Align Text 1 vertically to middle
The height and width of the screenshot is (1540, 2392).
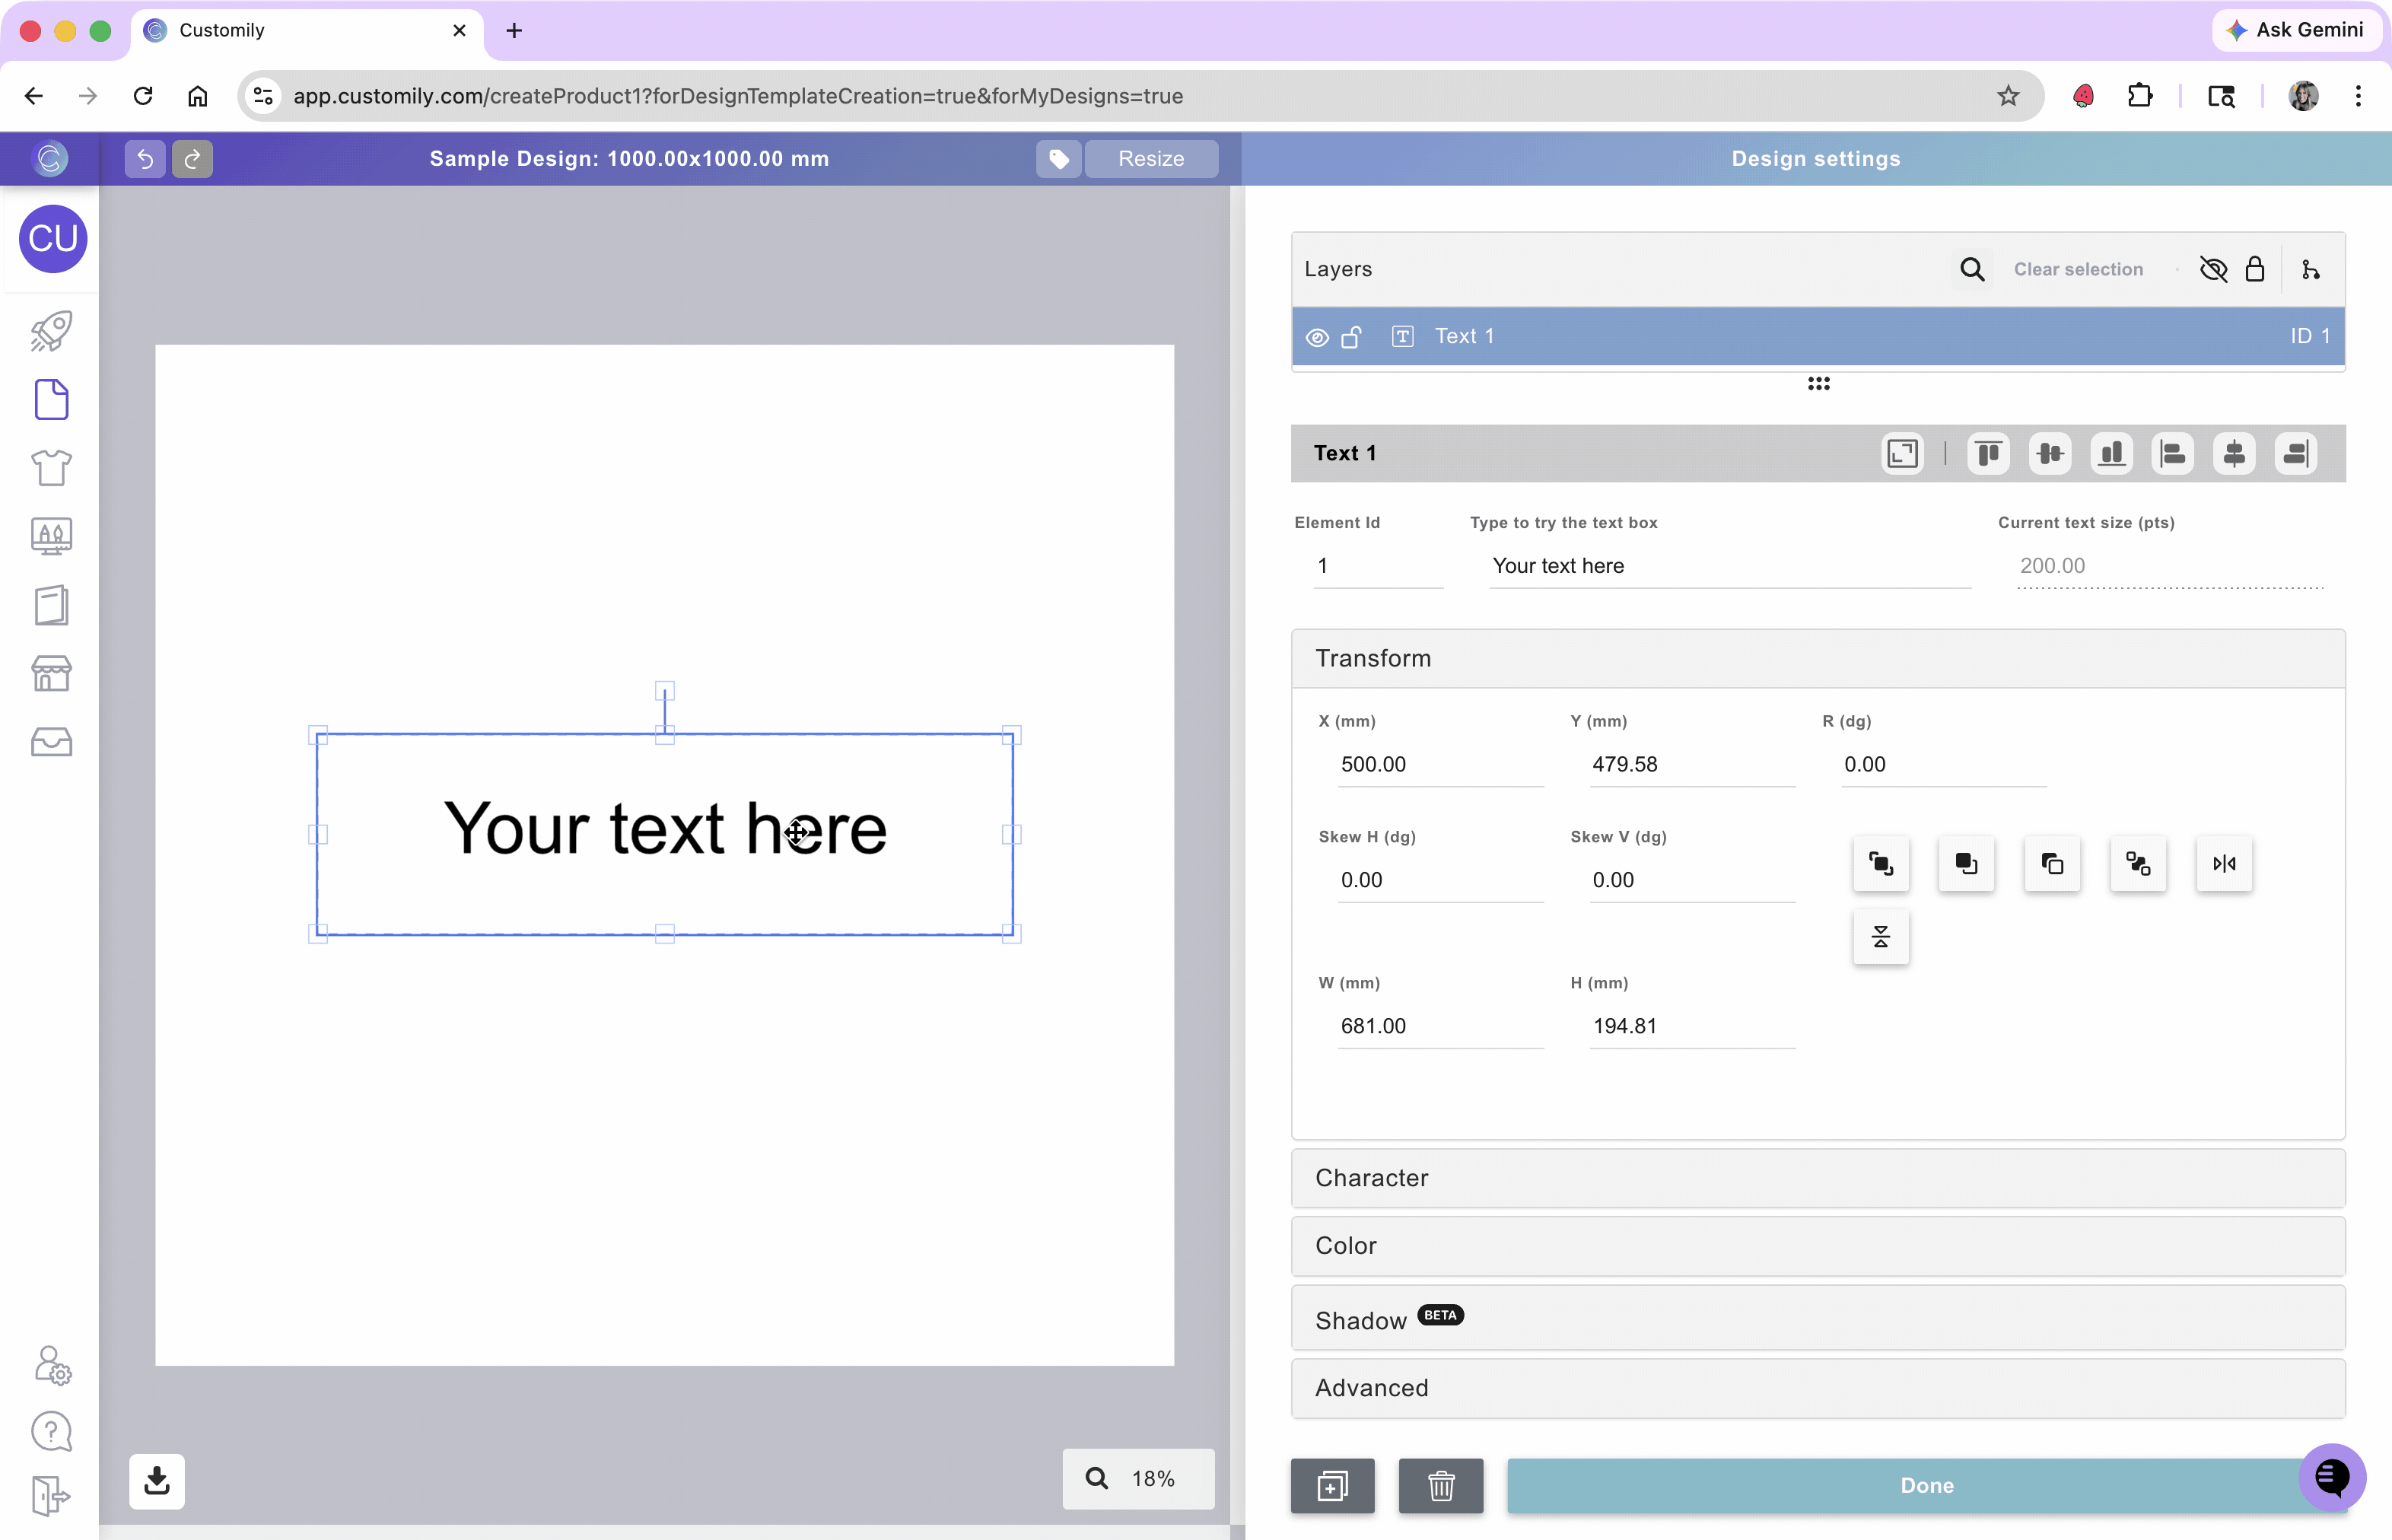tap(2050, 453)
